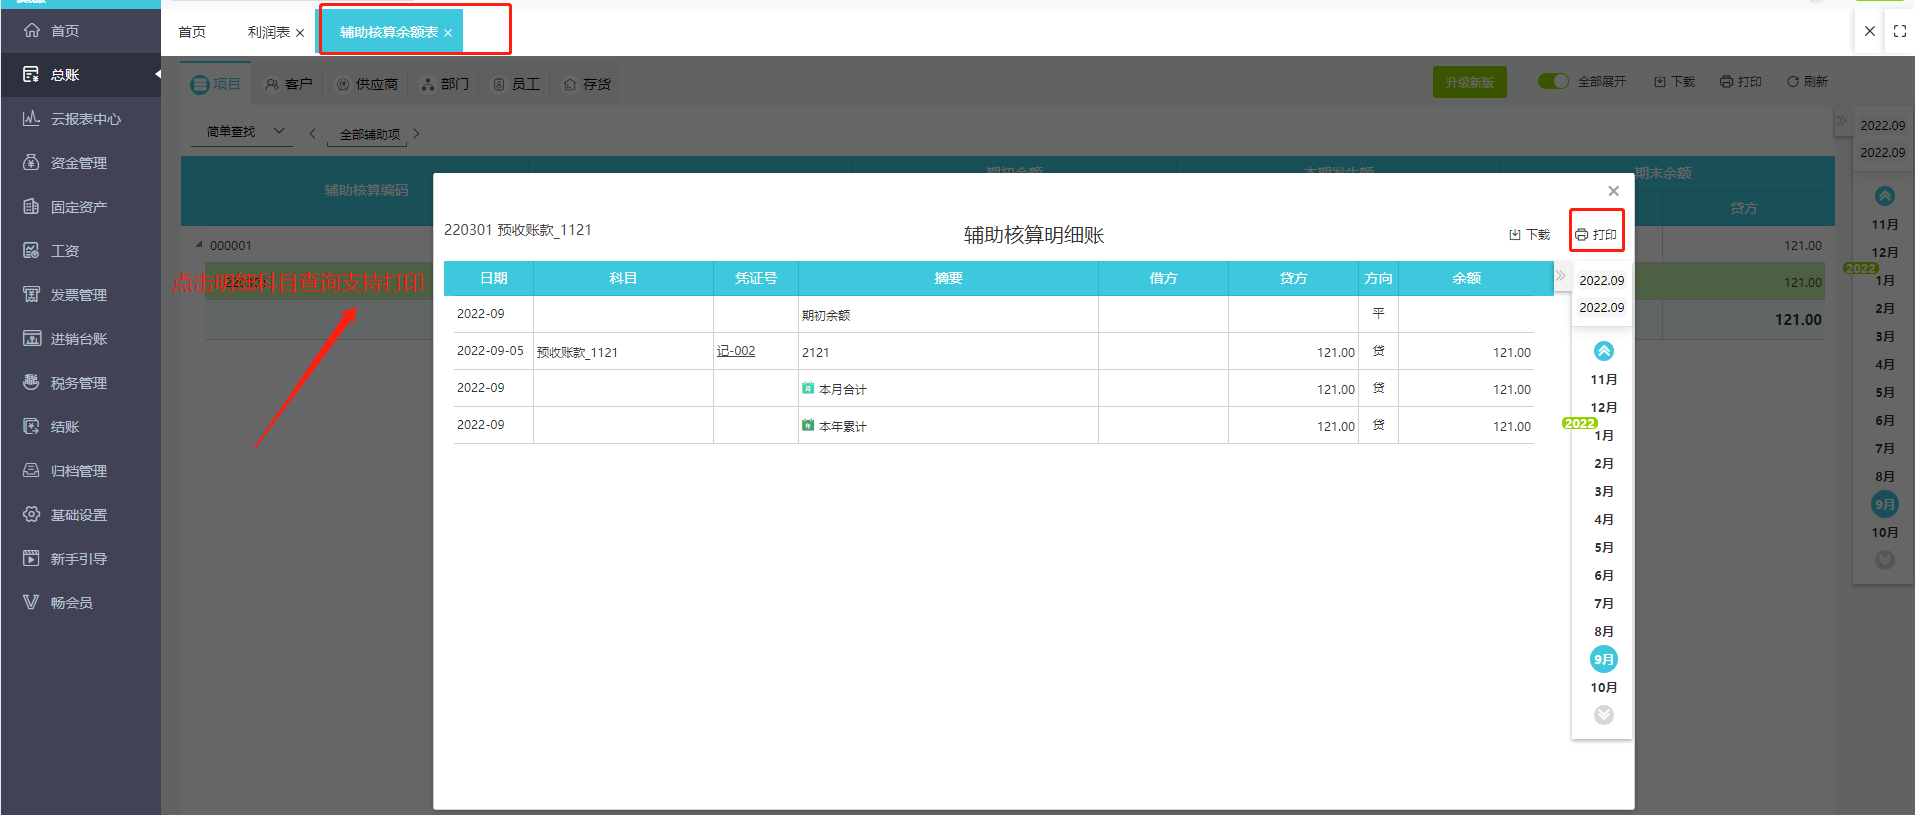Open the 云报表中心 sidebar item
The width and height of the screenshot is (1915, 815).
pyautogui.click(x=85, y=119)
